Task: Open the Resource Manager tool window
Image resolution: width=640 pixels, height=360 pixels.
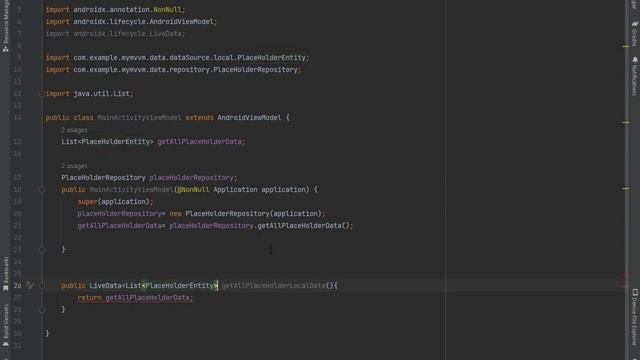Action: (x=6, y=25)
